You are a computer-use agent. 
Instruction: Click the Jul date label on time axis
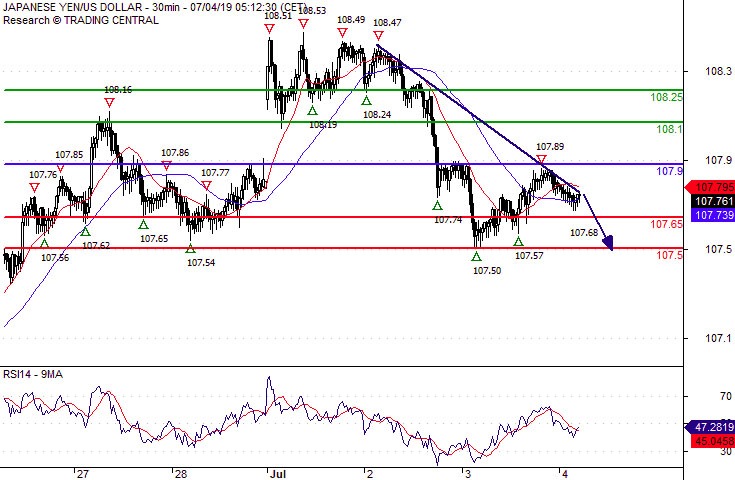278,474
